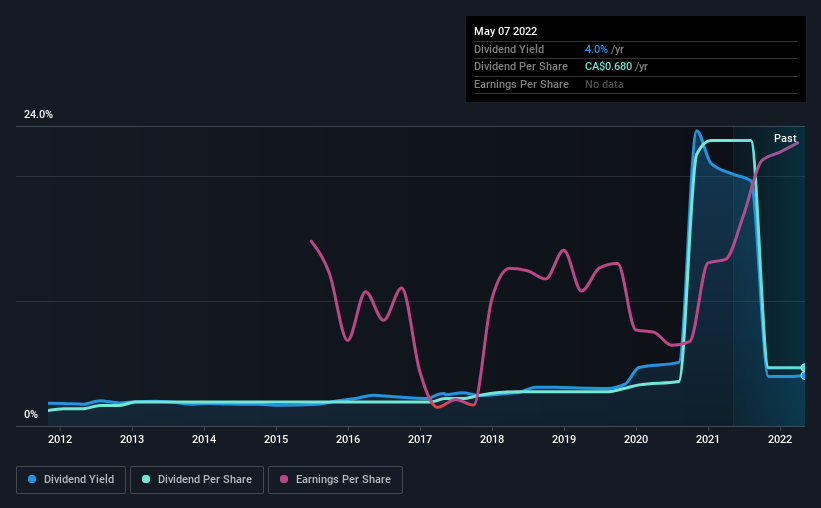
Task: Click the Dividend Per Share end-point marker
Action: pos(803,368)
